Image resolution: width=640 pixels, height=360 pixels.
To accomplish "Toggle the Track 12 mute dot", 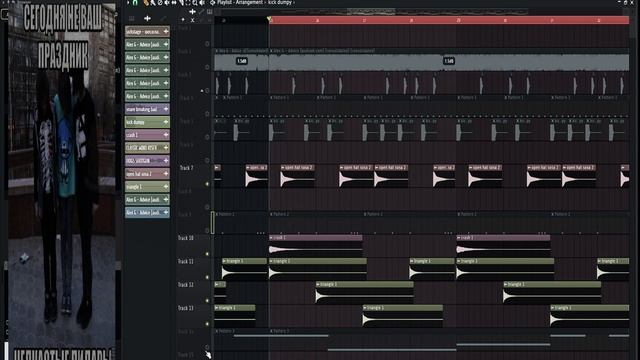I will [207, 300].
